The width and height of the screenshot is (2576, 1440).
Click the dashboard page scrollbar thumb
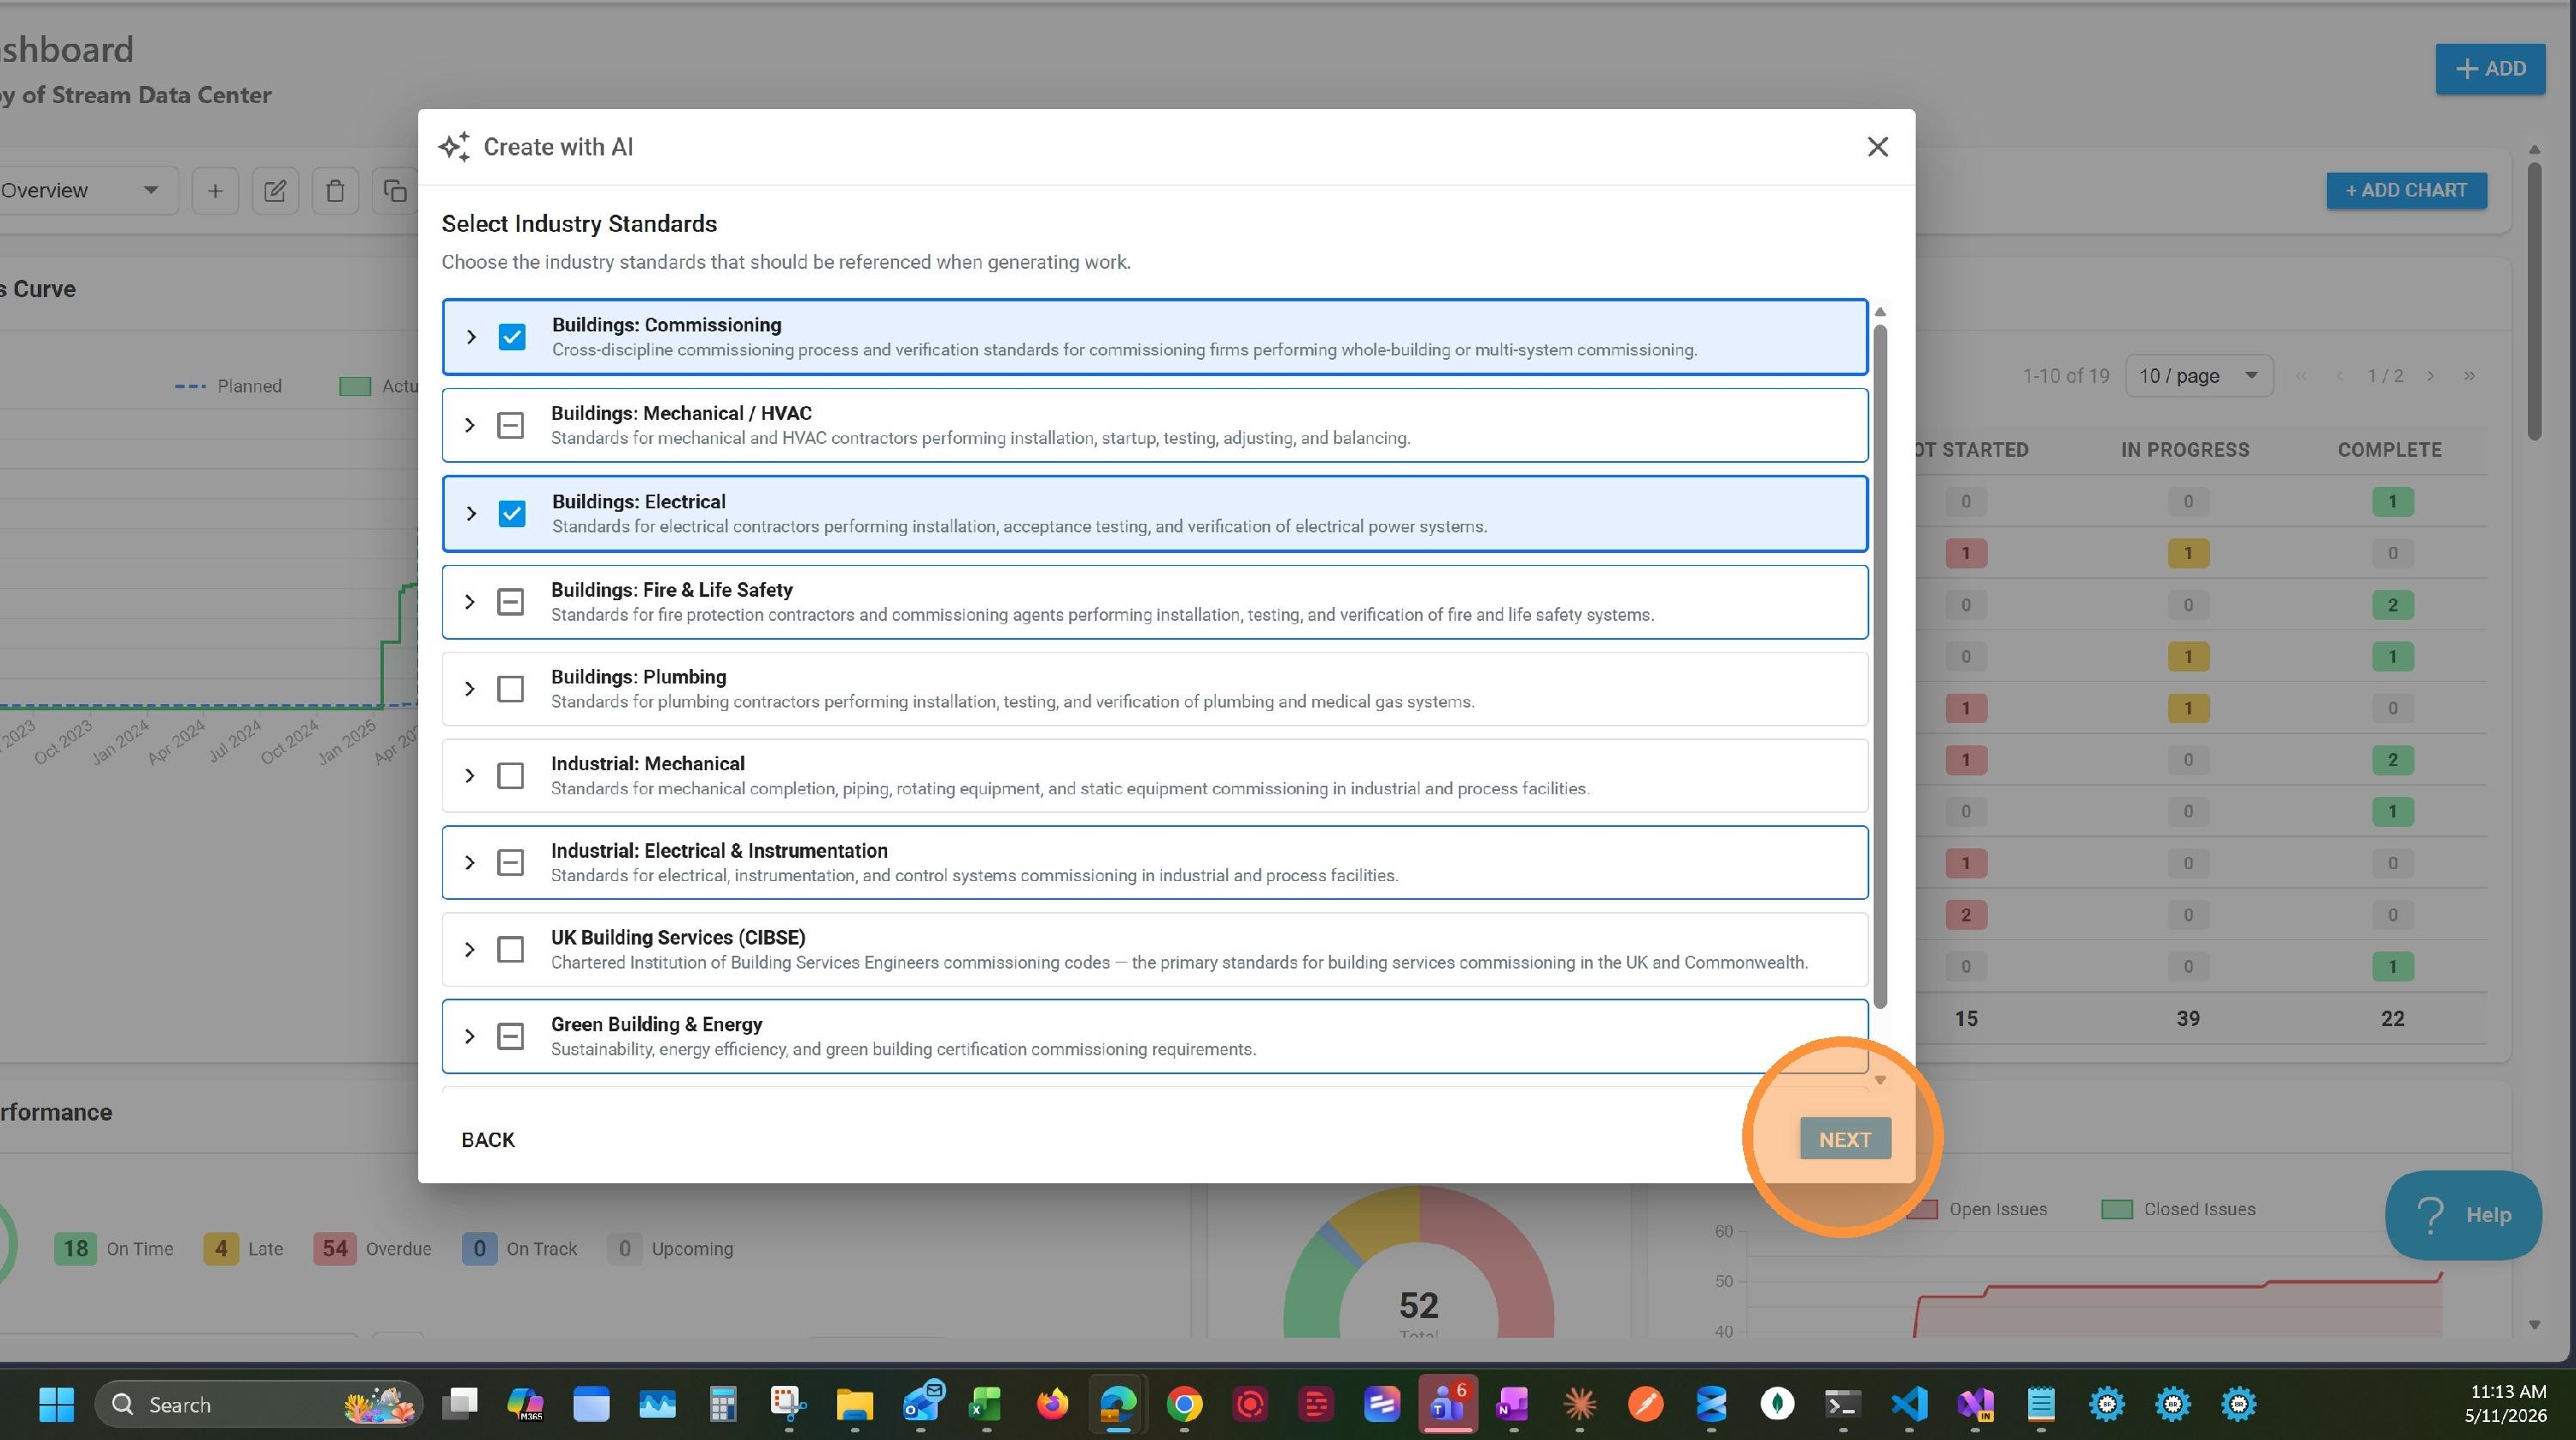pos(2534,300)
